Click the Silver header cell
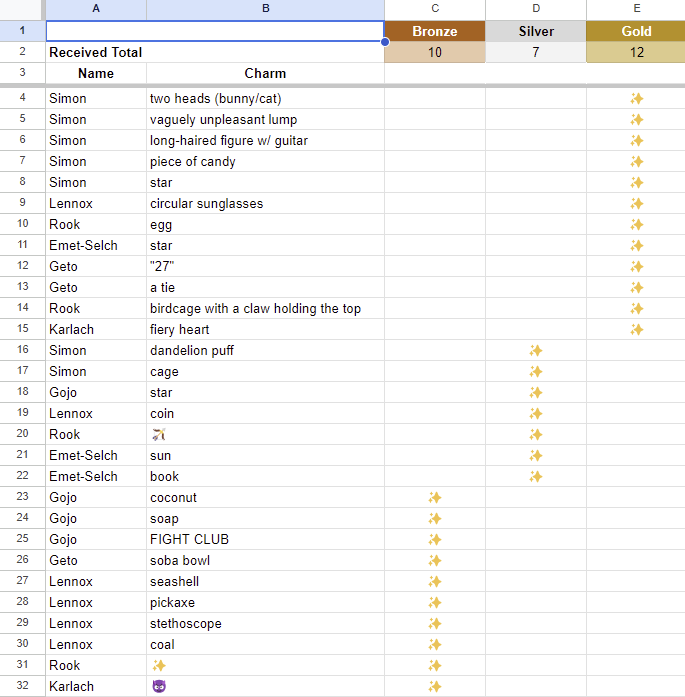Screen dimensions: 685x697 click(536, 31)
